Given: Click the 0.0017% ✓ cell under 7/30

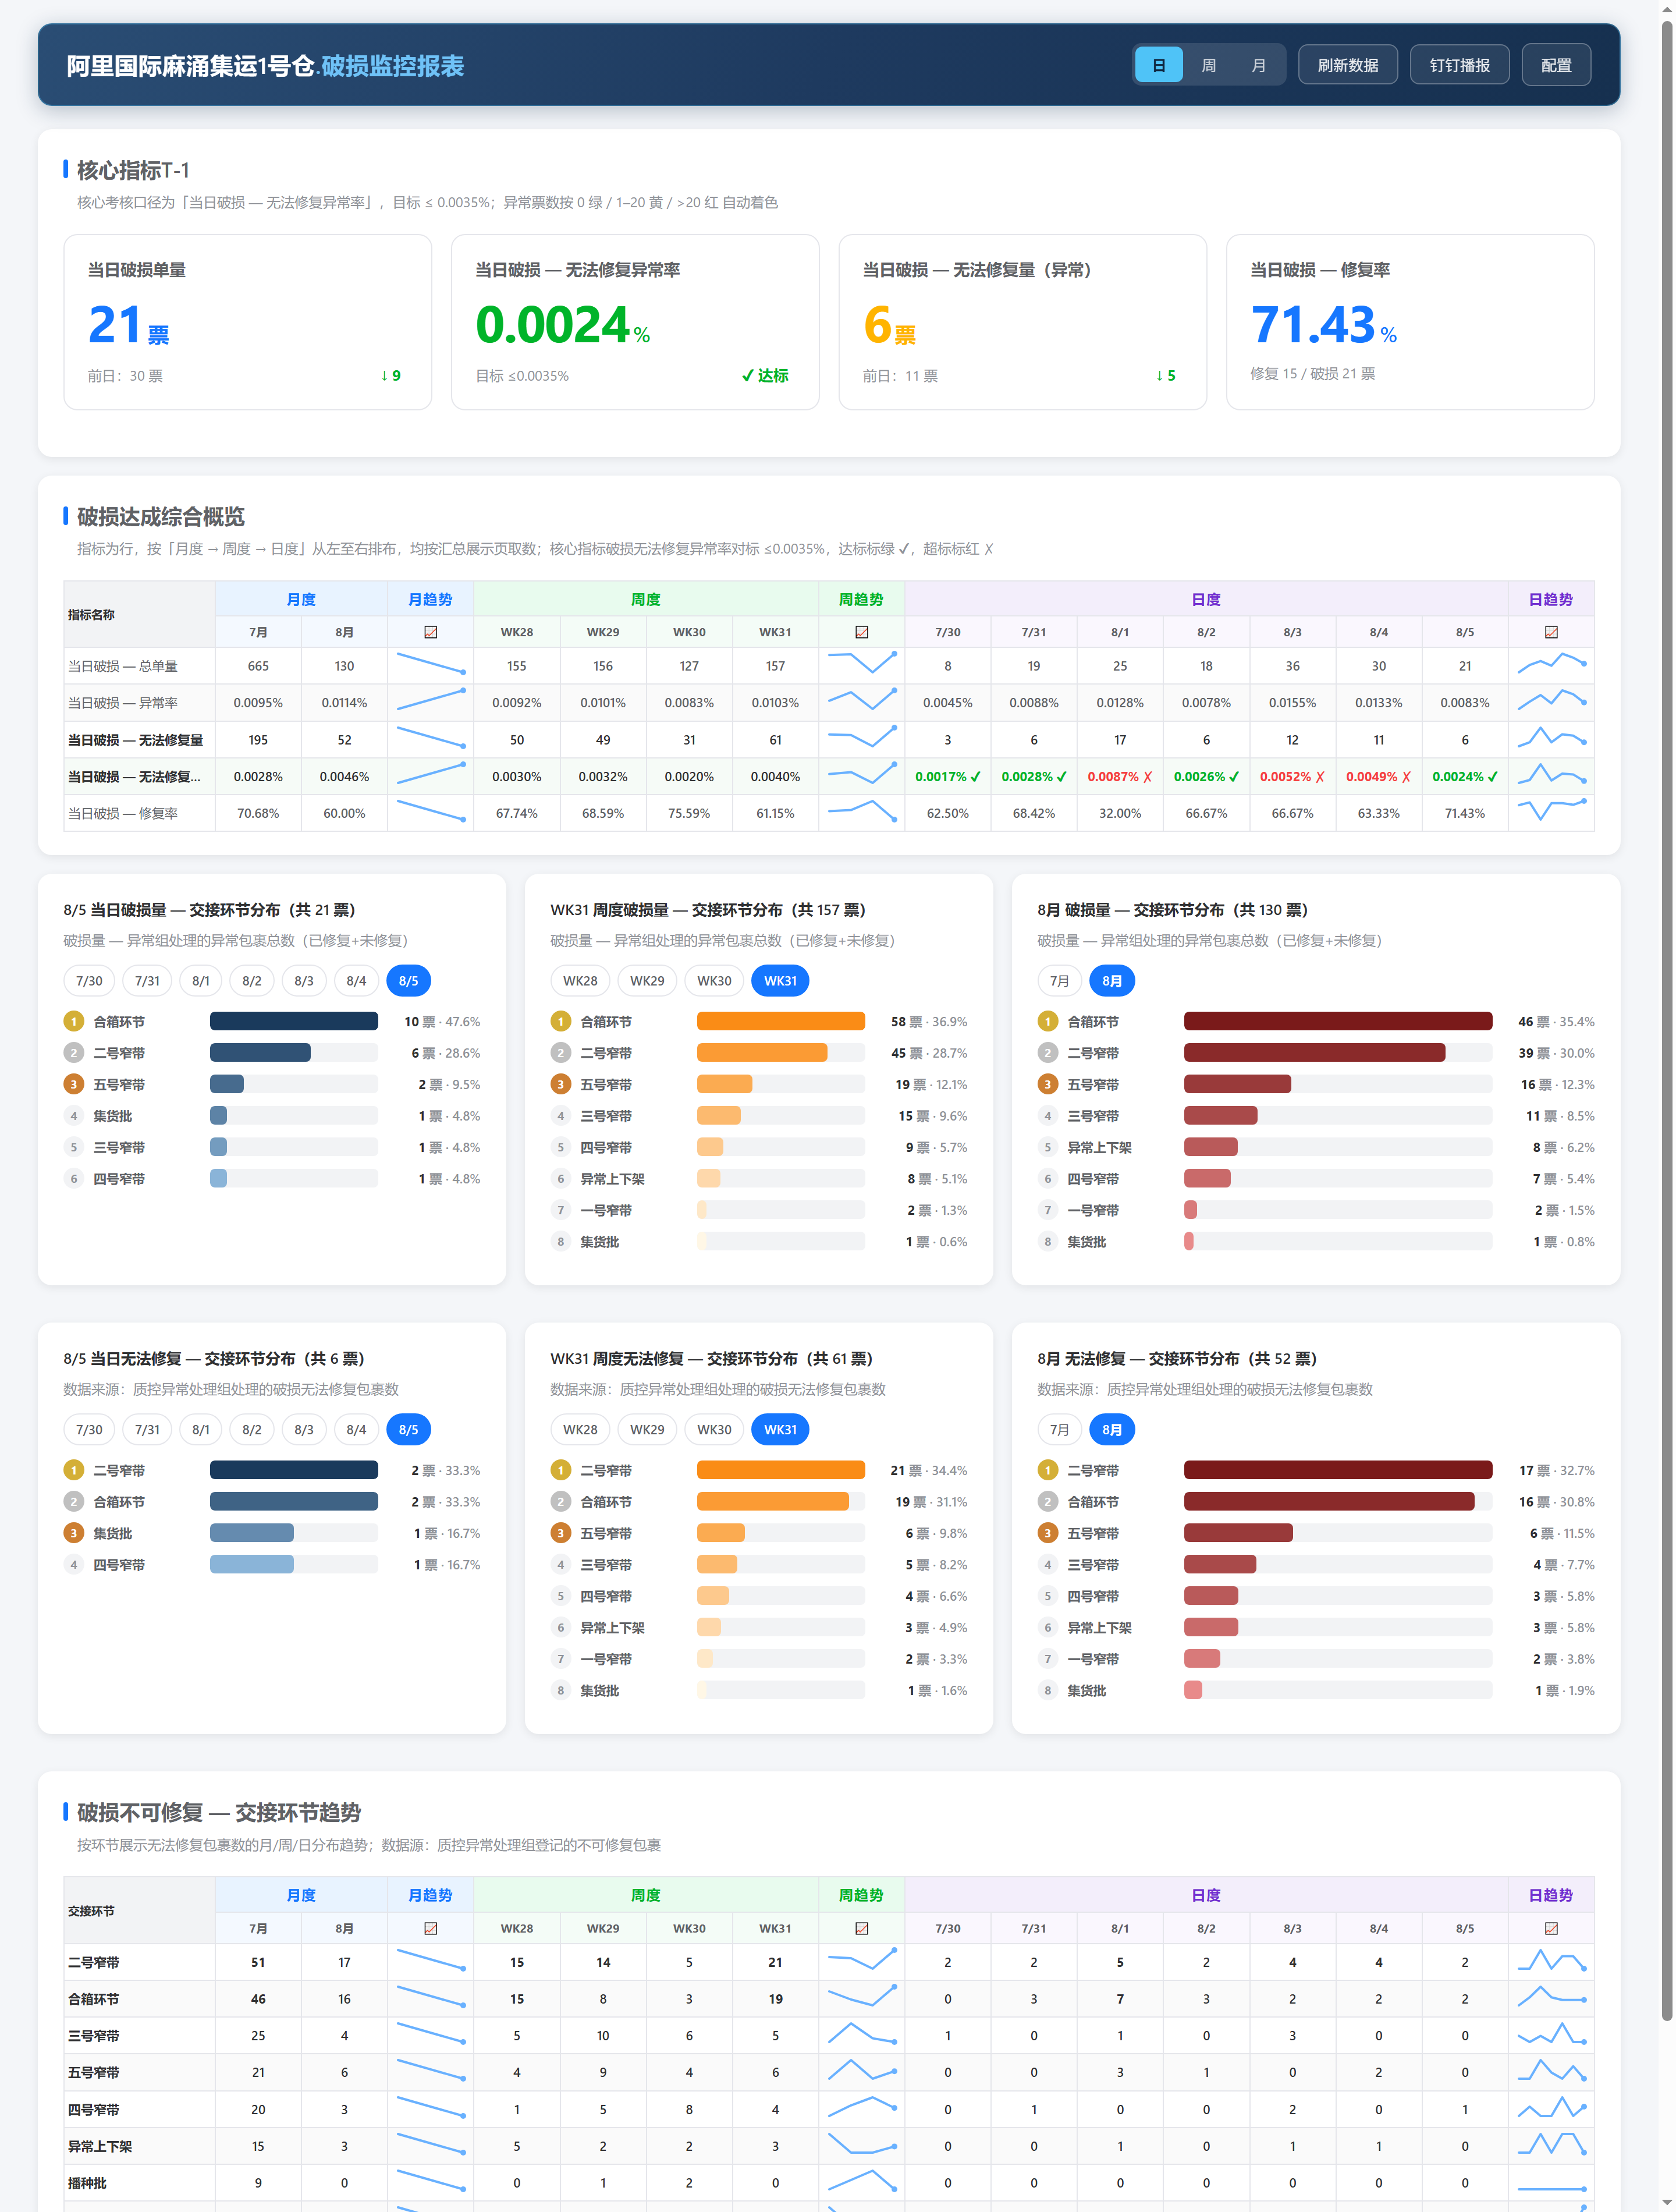Looking at the screenshot, I should (948, 777).
